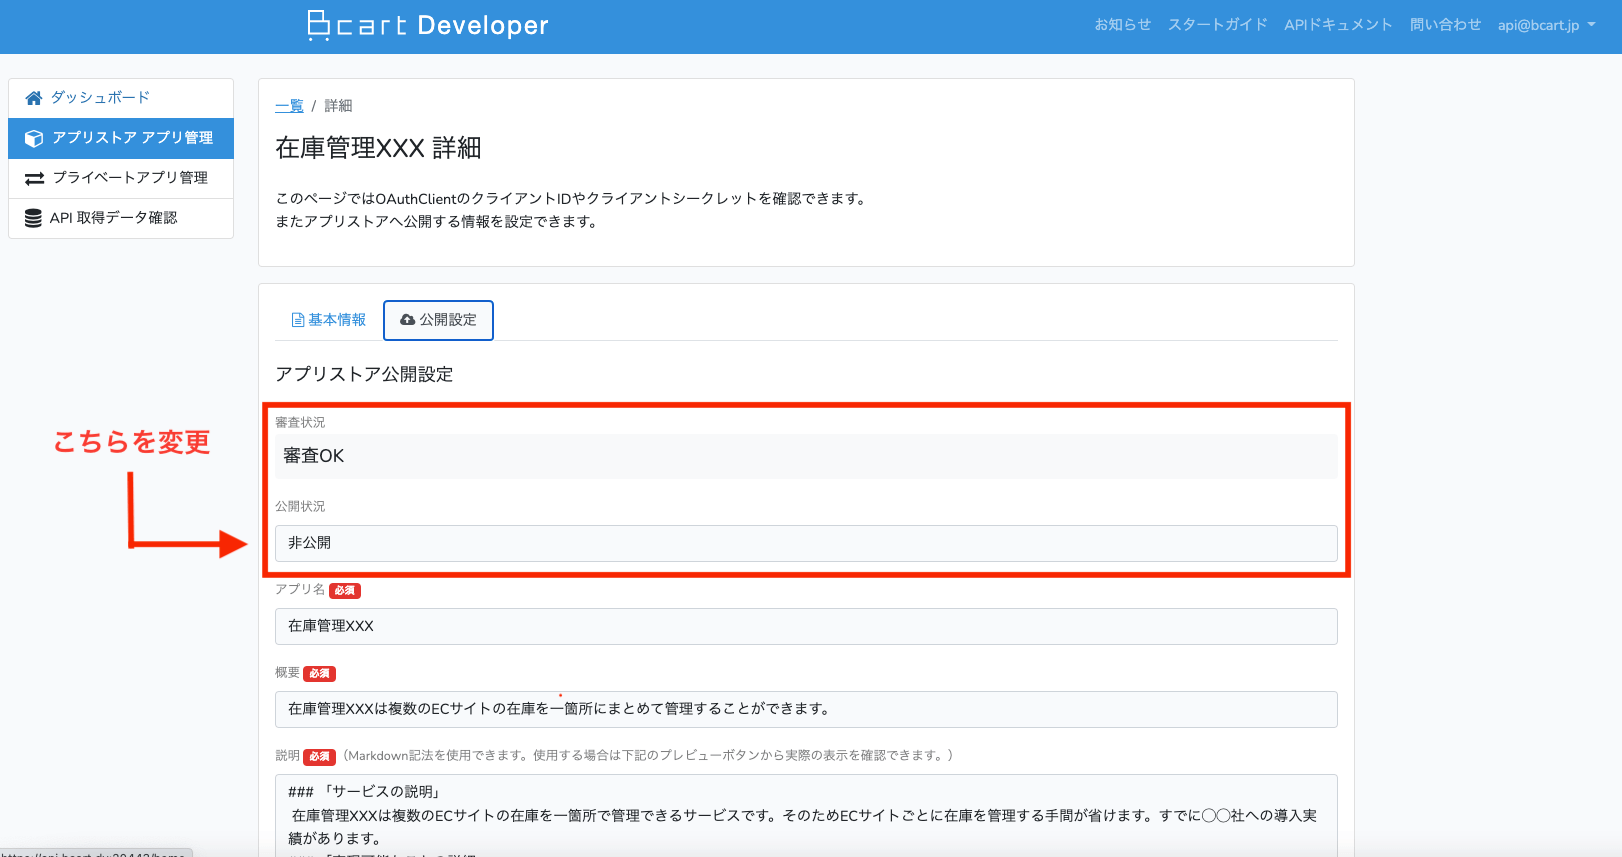
Task: Switch to the 基本情報 tab
Action: [x=328, y=320]
